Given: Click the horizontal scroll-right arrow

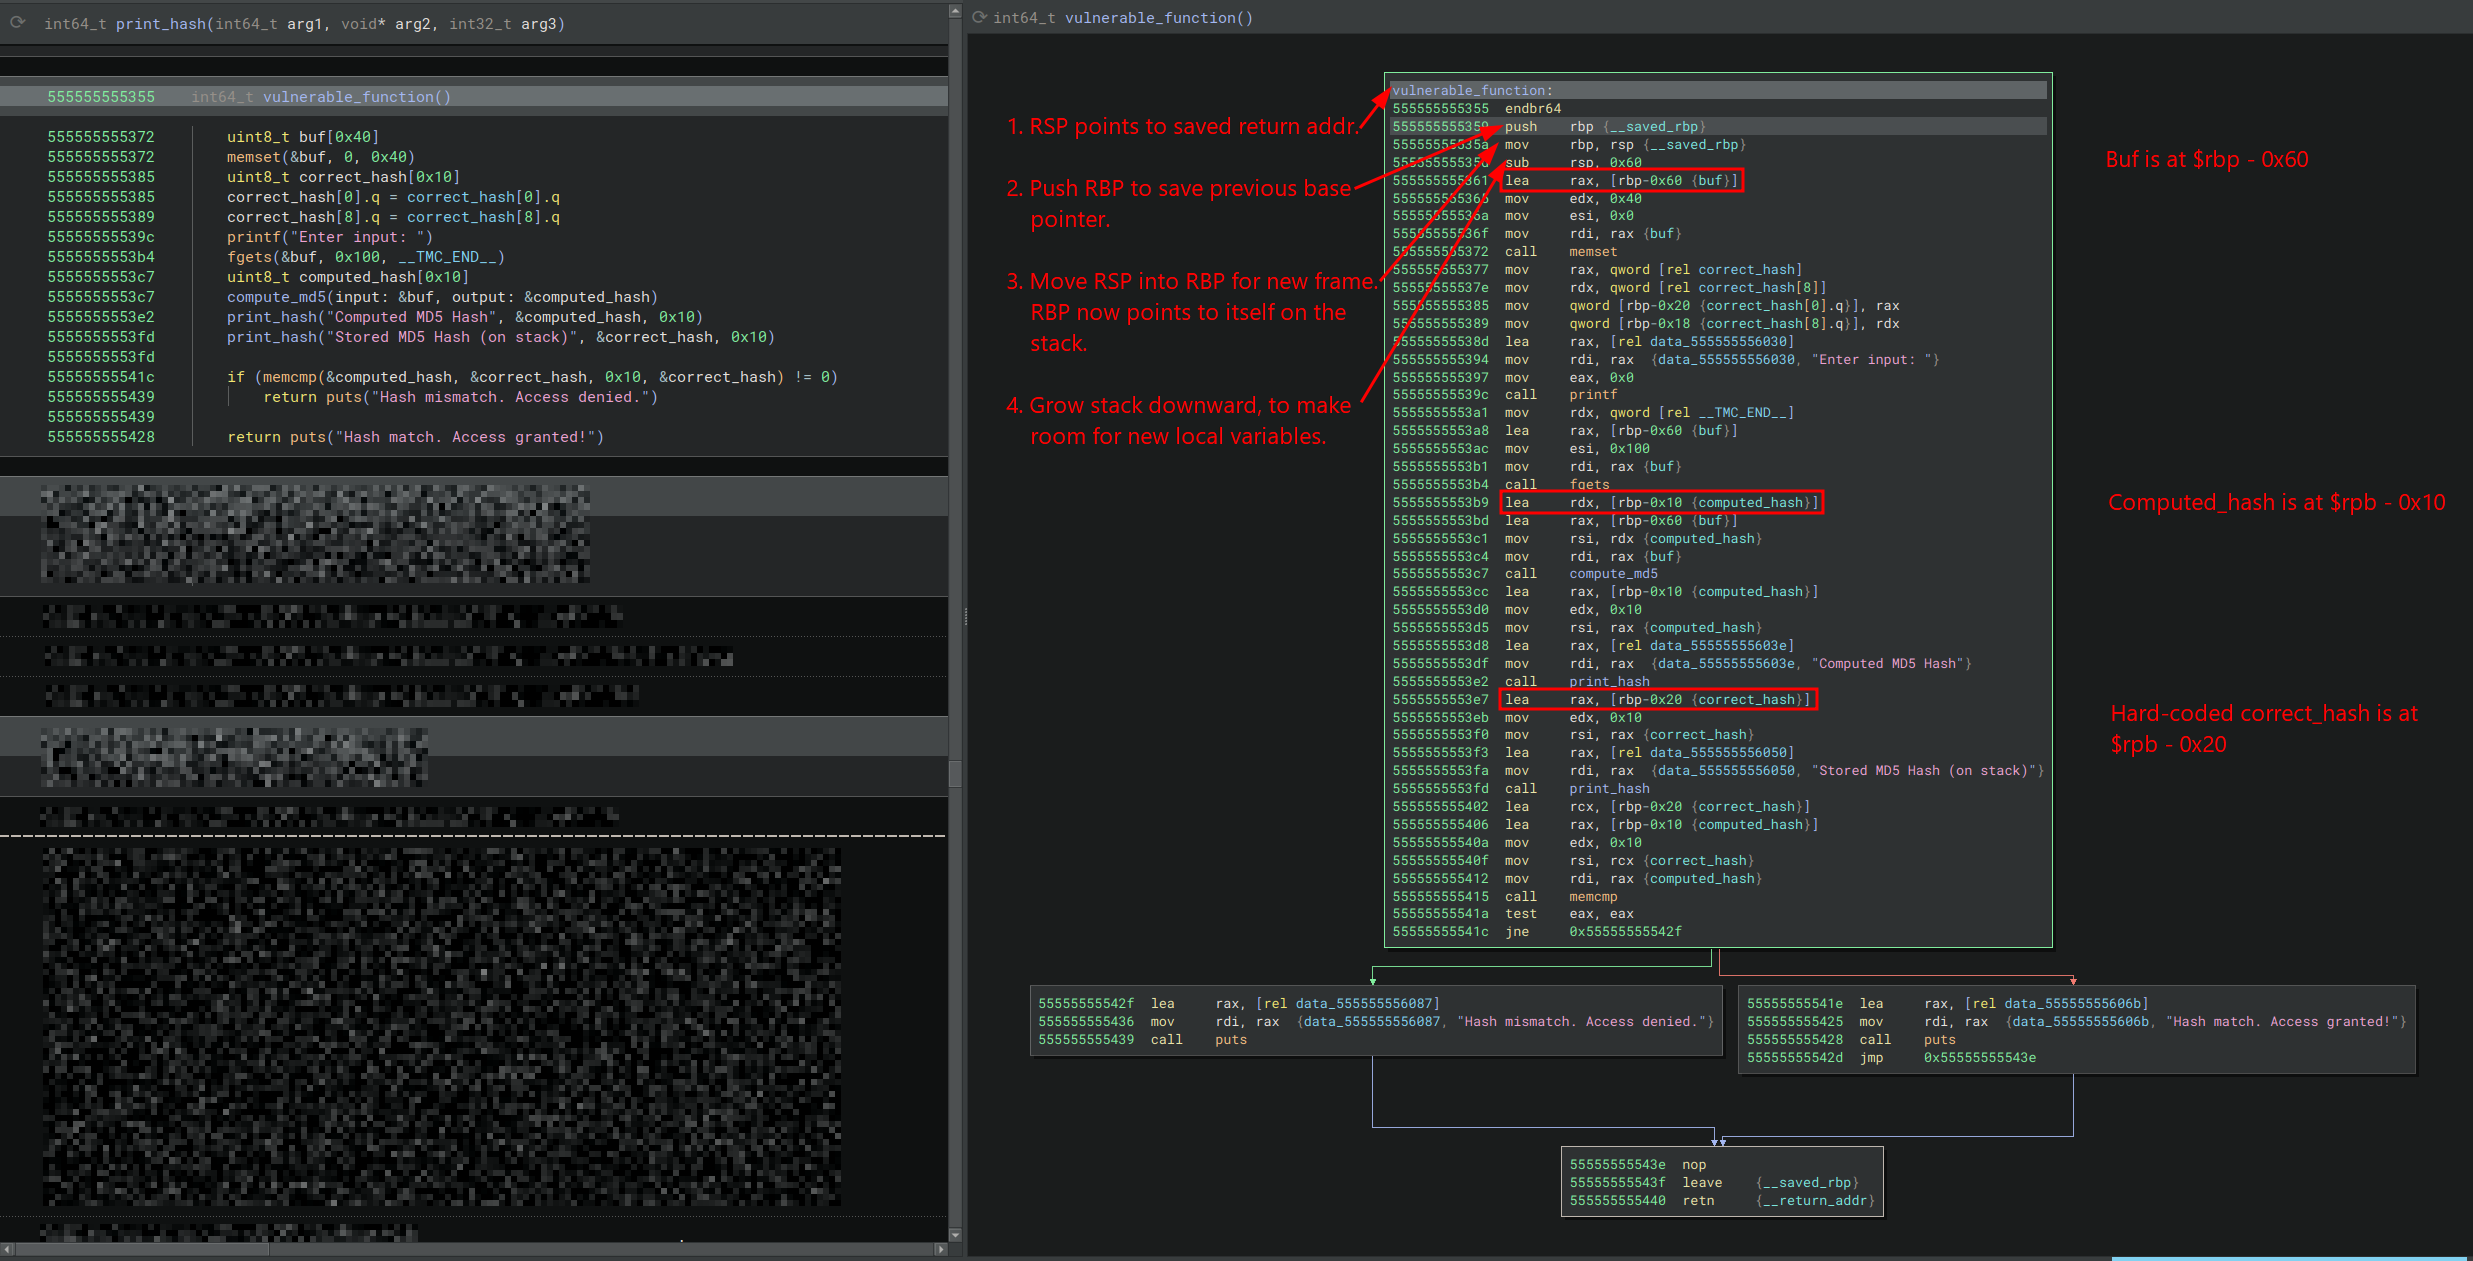Looking at the screenshot, I should [x=940, y=1249].
